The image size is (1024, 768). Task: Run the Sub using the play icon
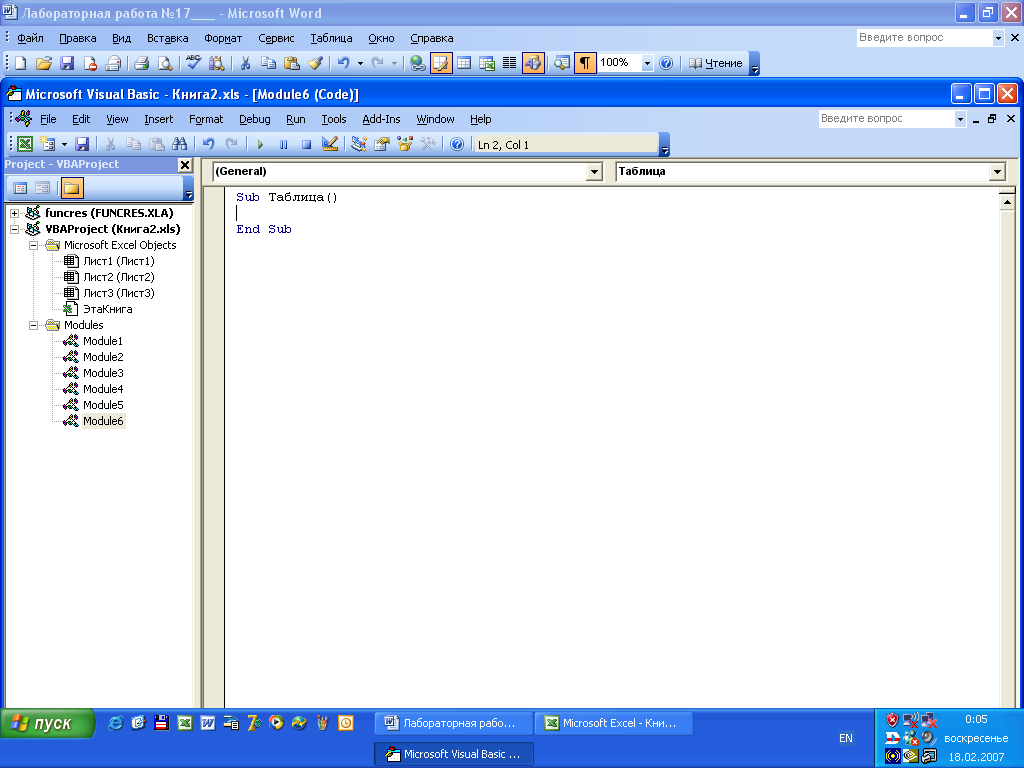[260, 144]
